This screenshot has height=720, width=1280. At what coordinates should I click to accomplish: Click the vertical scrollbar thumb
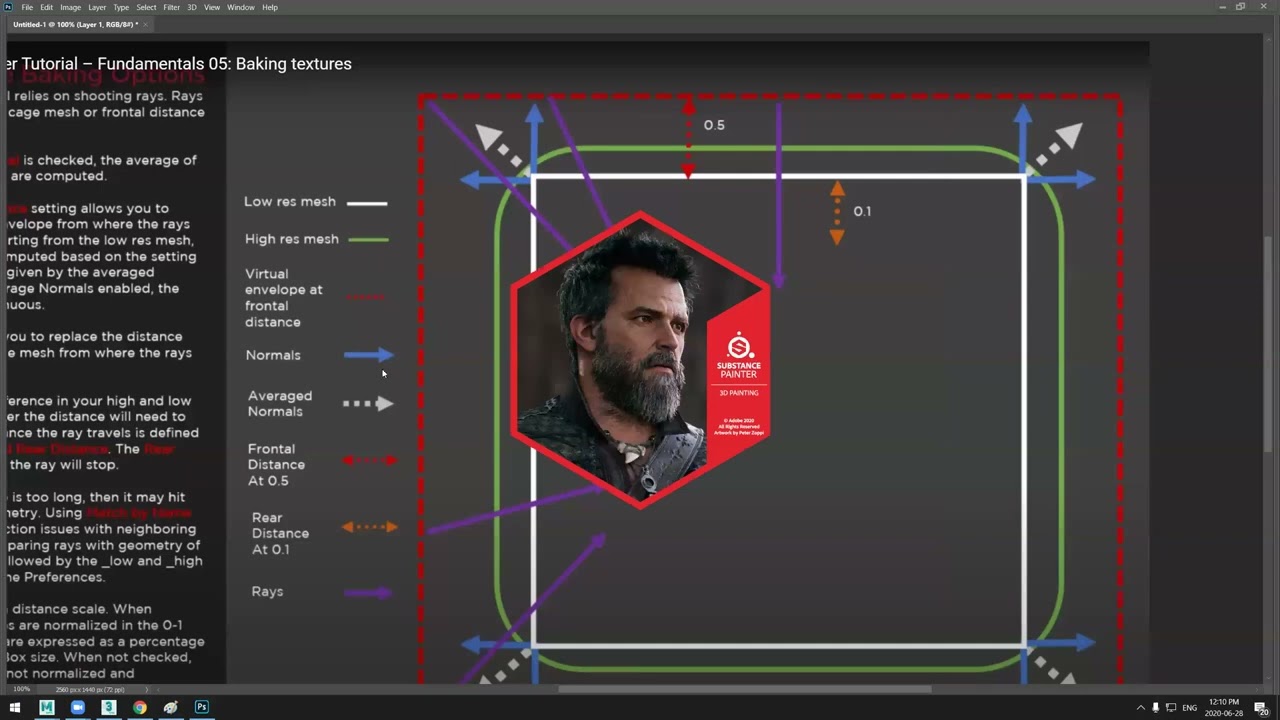1269,343
